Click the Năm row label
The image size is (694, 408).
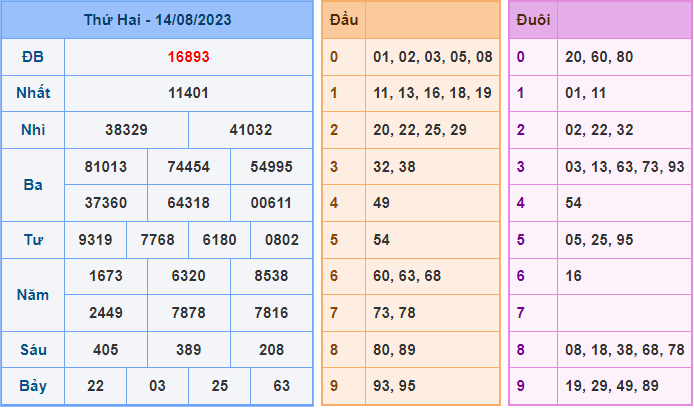tap(33, 295)
